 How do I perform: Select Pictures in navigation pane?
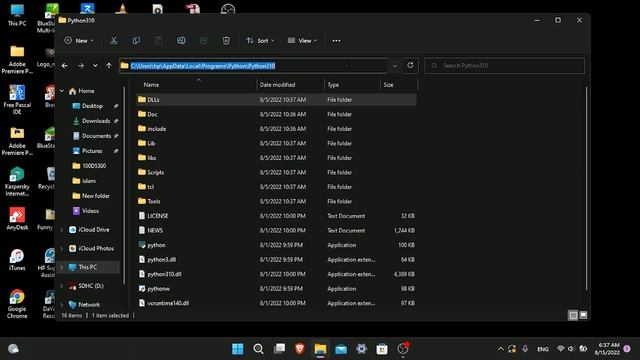tap(92, 151)
